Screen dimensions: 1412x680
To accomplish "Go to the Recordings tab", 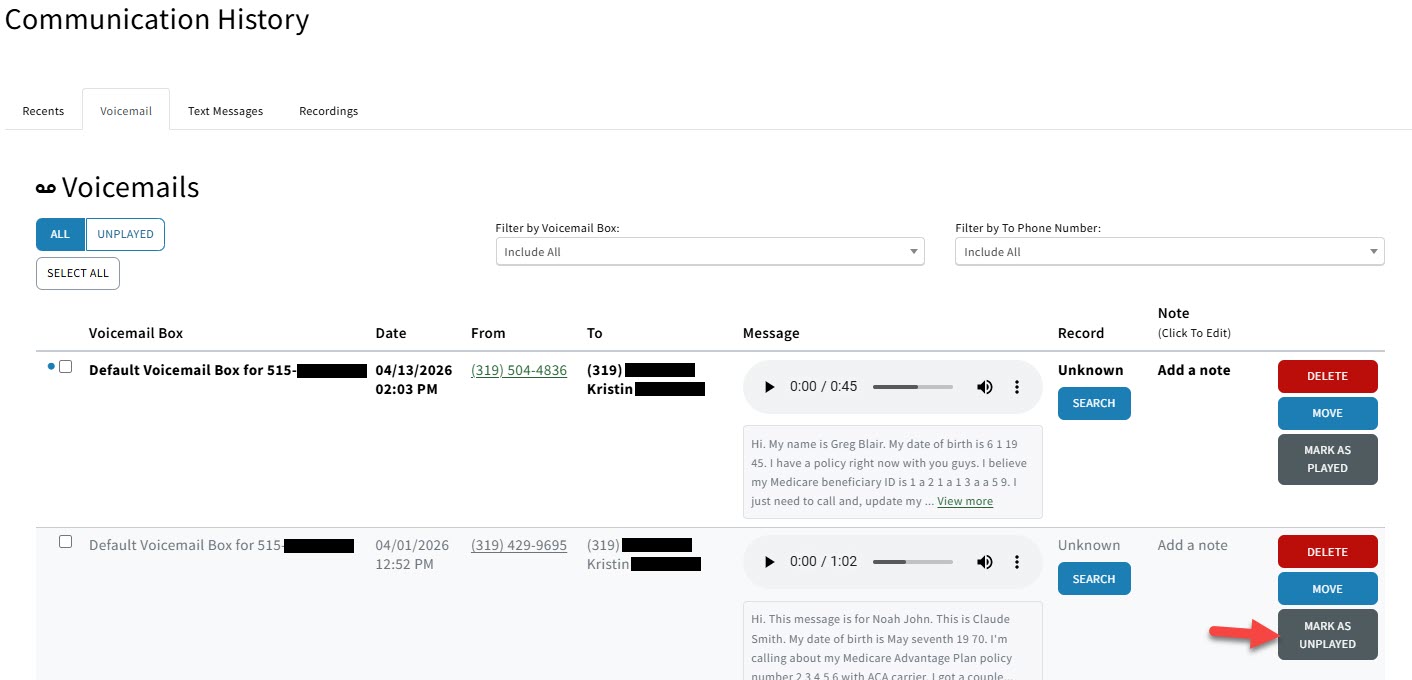I will (328, 111).
